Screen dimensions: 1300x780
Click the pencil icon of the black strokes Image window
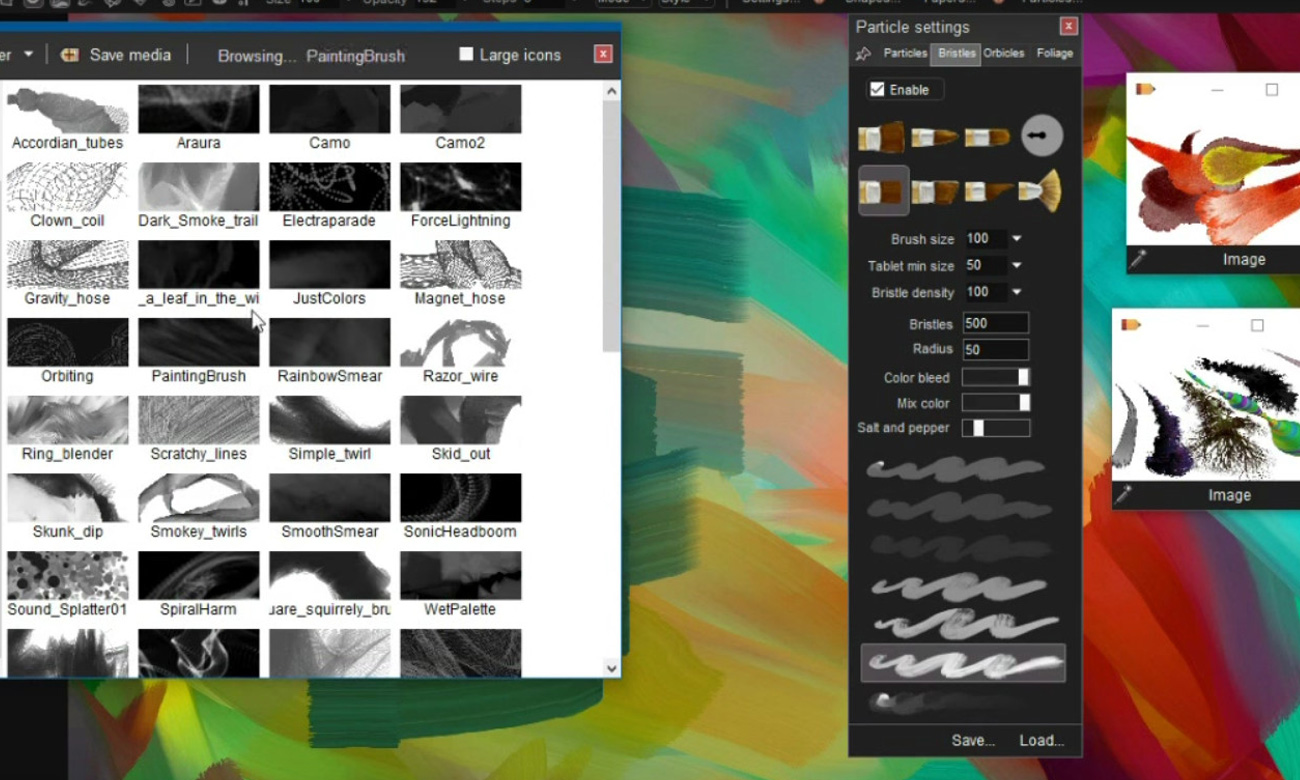(1130, 325)
